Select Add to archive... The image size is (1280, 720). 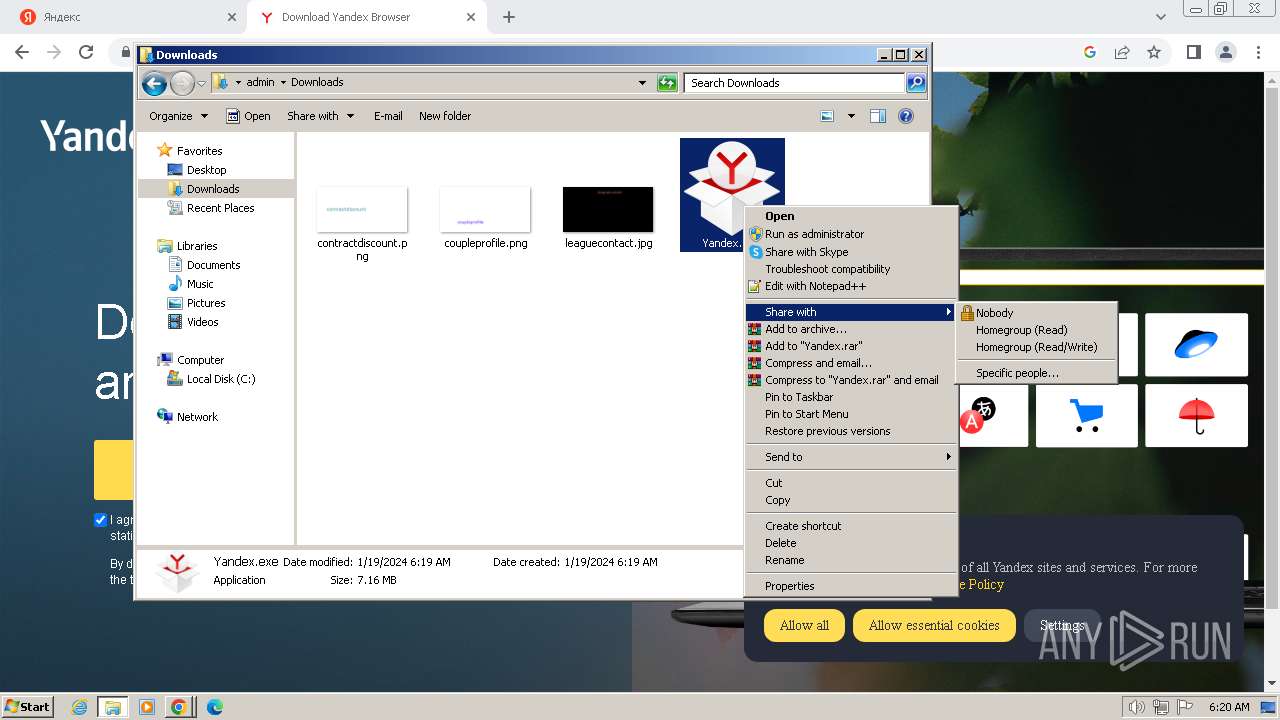805,329
